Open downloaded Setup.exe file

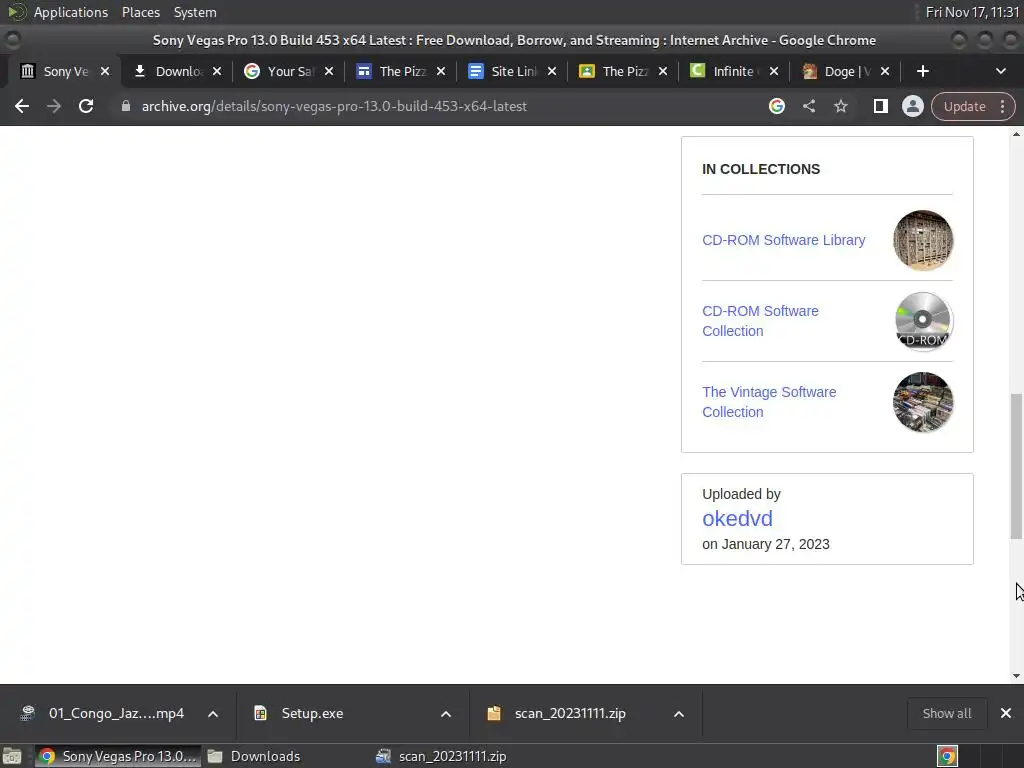click(298, 714)
